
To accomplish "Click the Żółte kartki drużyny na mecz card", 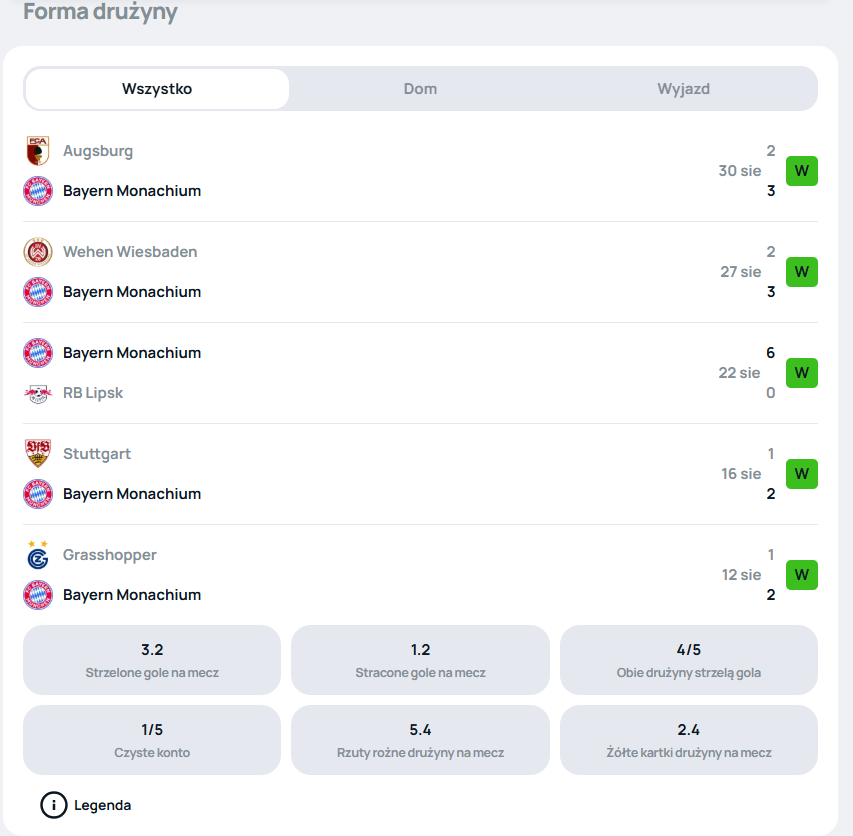I will pyautogui.click(x=689, y=740).
